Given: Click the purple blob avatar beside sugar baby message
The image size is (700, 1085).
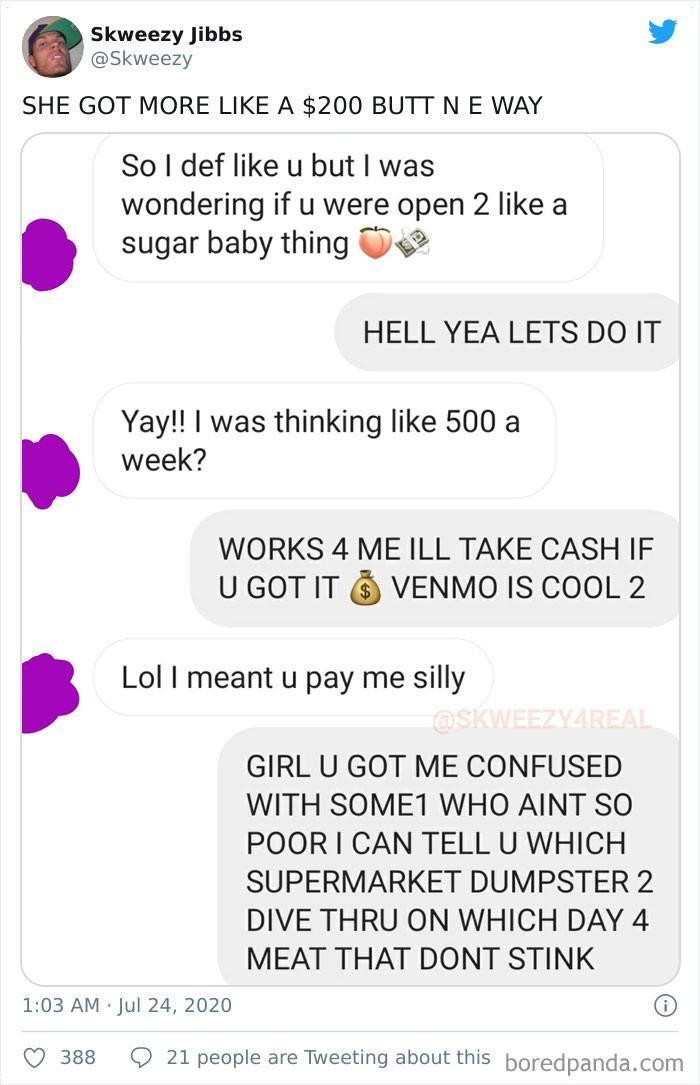Looking at the screenshot, I should point(48,255).
